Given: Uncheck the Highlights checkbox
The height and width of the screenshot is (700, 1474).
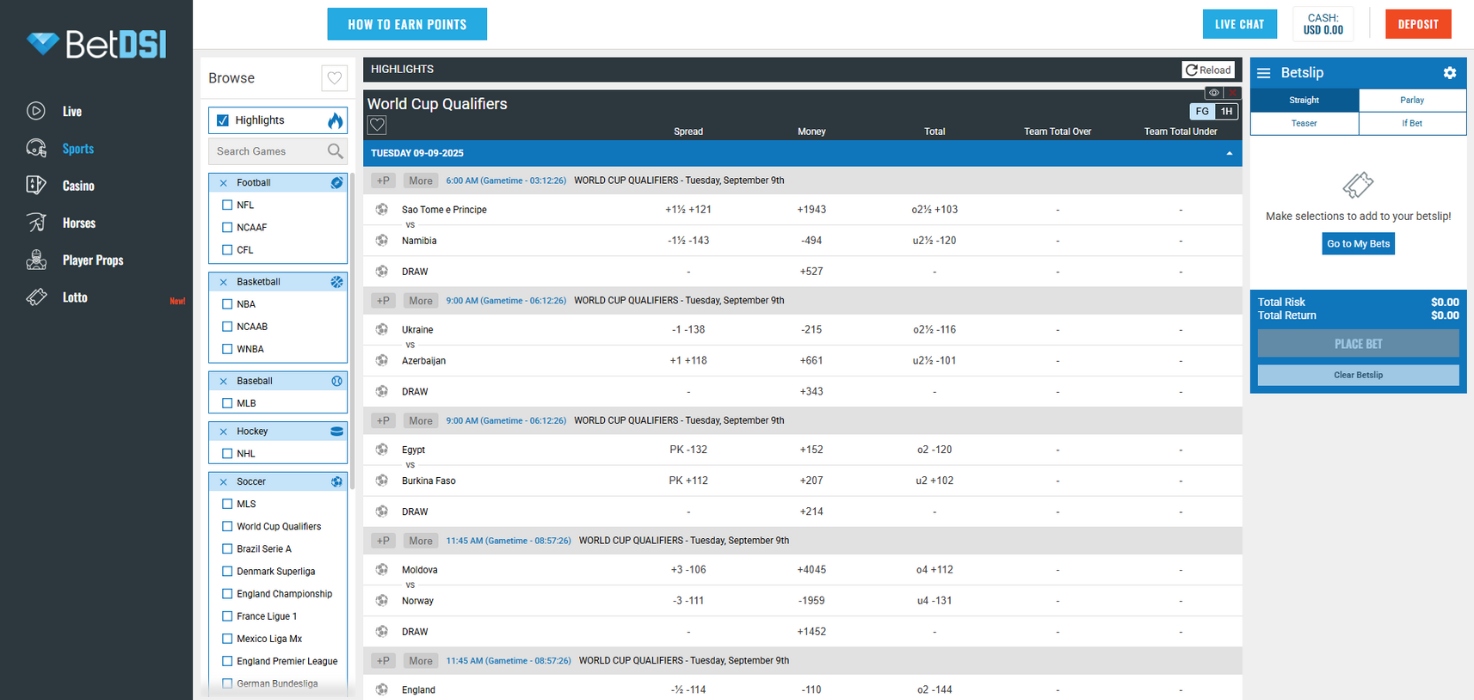Looking at the screenshot, I should tap(223, 120).
